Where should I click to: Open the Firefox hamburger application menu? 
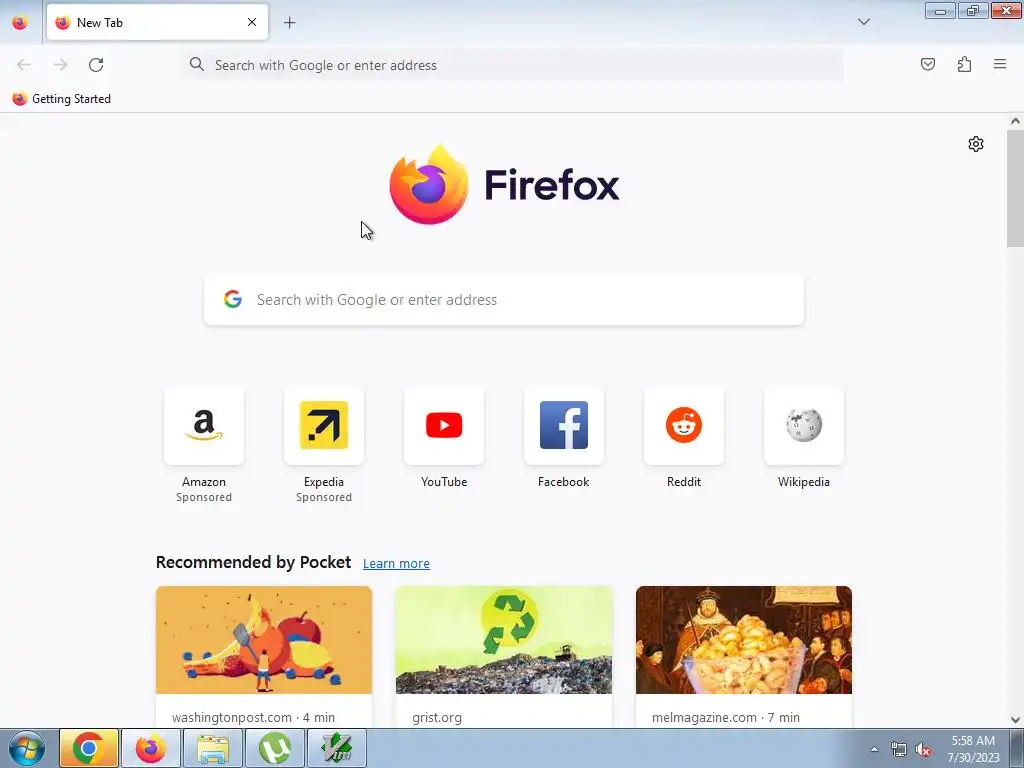[1000, 64]
